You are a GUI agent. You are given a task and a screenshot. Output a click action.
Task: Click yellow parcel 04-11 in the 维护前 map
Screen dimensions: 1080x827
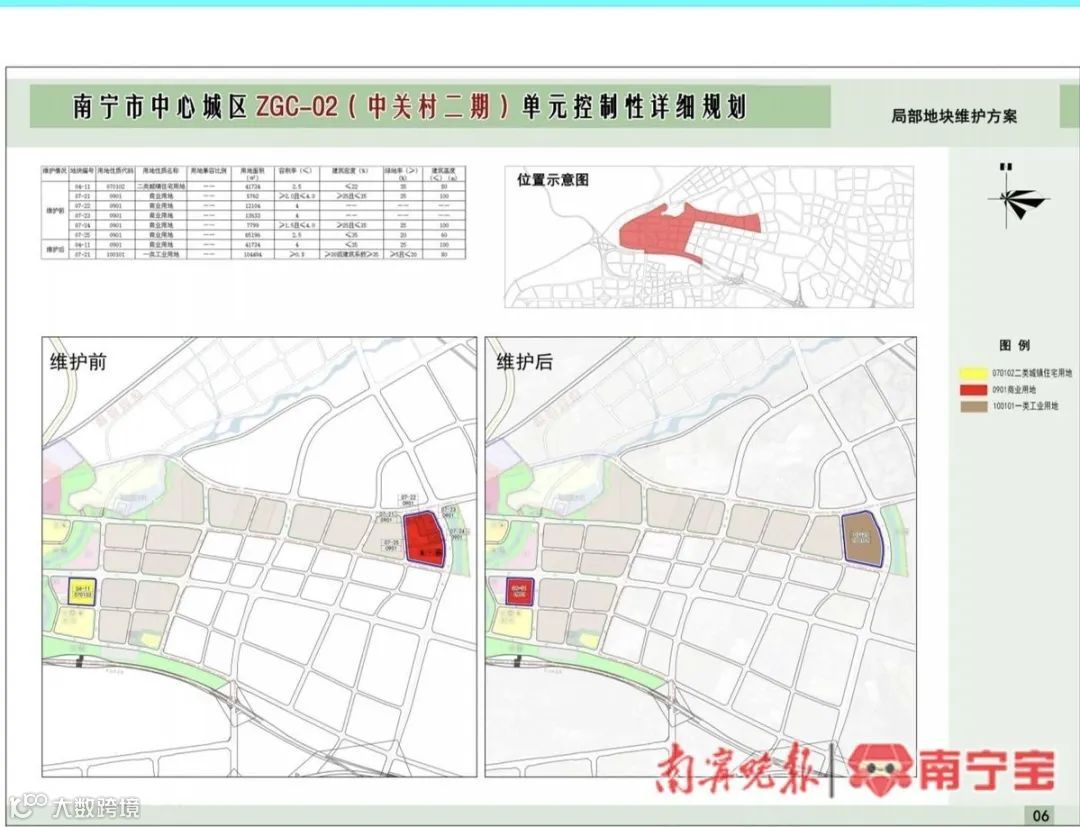[83, 592]
